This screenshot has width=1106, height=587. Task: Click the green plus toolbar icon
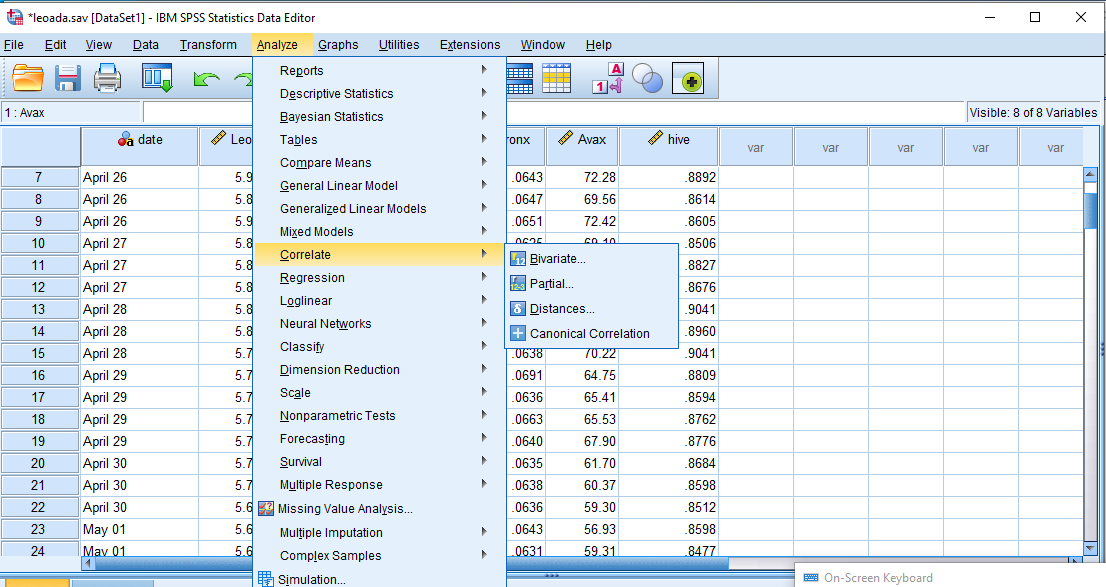pyautogui.click(x=688, y=78)
